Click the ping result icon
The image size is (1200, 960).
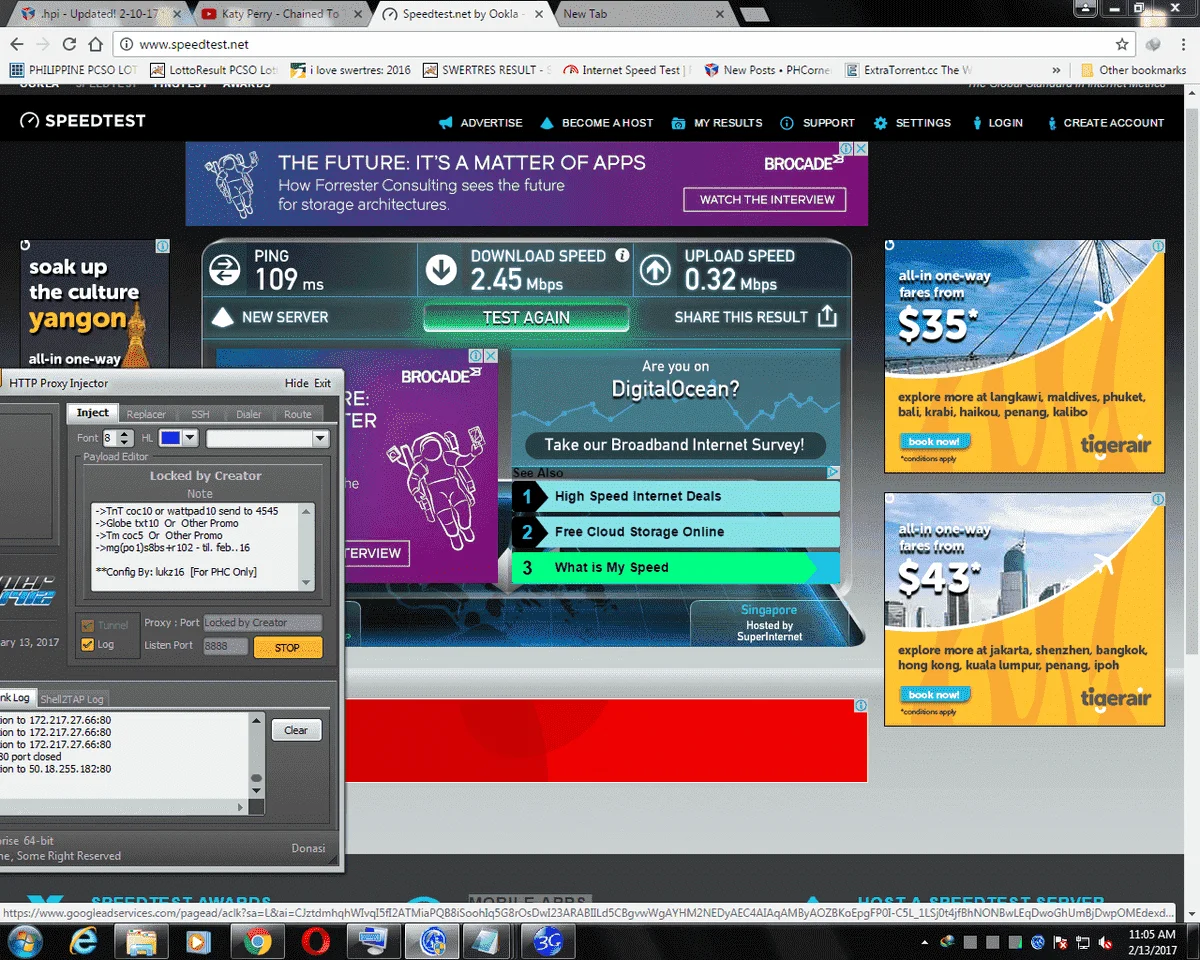(225, 269)
